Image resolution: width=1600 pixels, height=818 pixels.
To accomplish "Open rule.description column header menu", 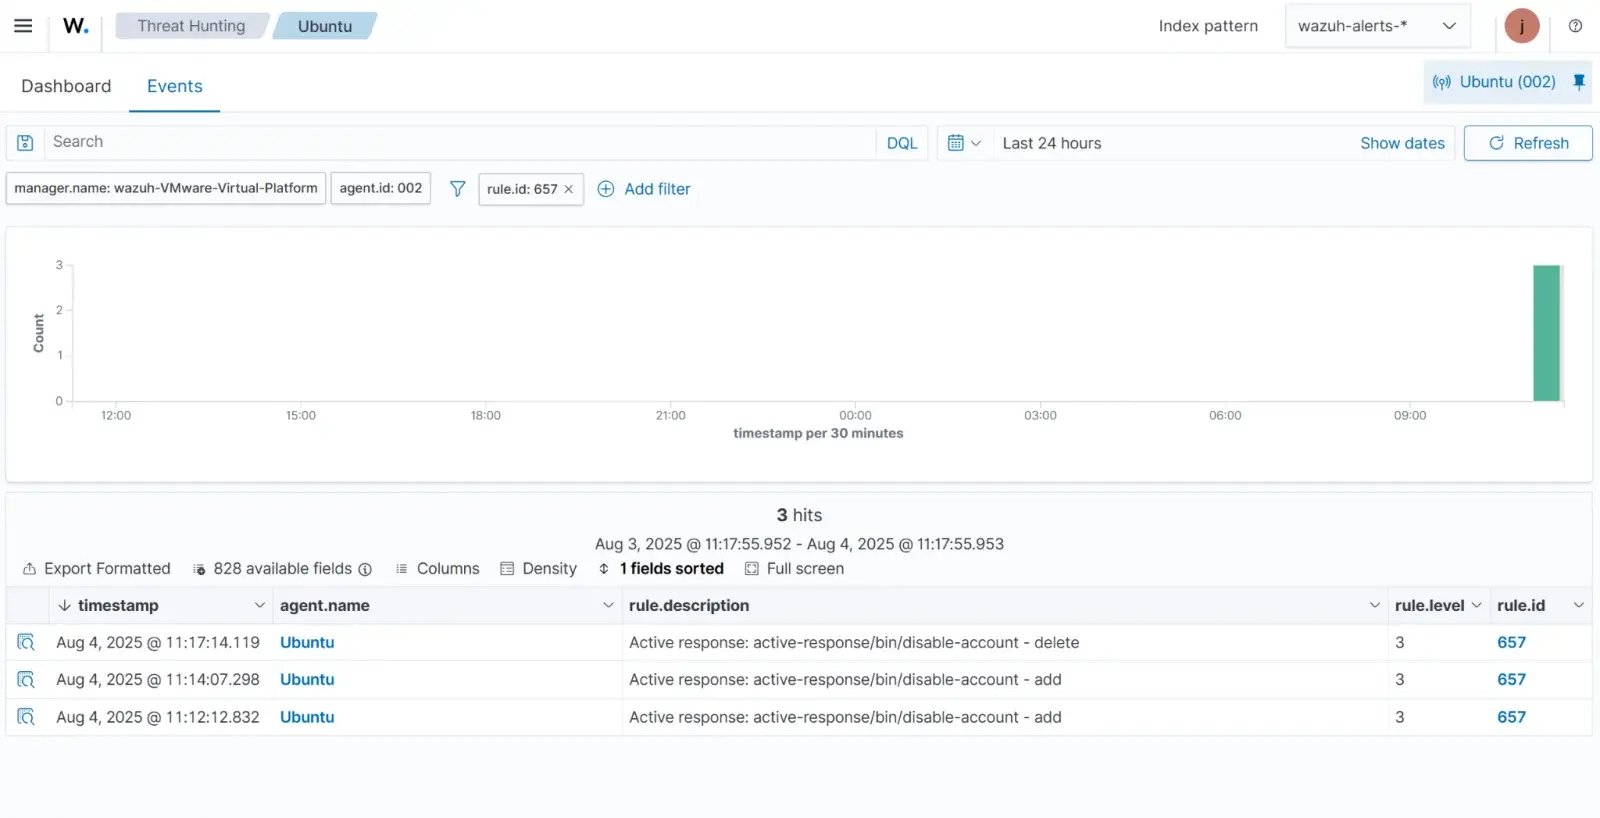I will tap(1374, 605).
